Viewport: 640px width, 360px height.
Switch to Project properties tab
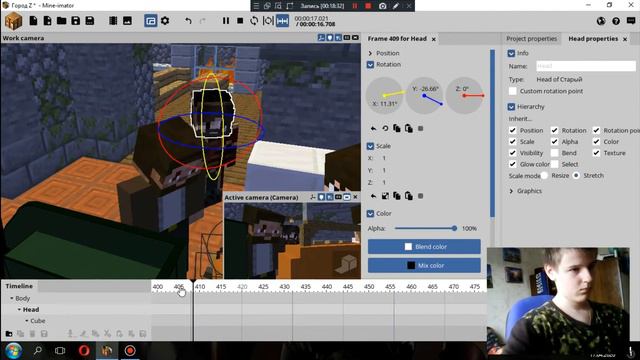click(x=531, y=38)
